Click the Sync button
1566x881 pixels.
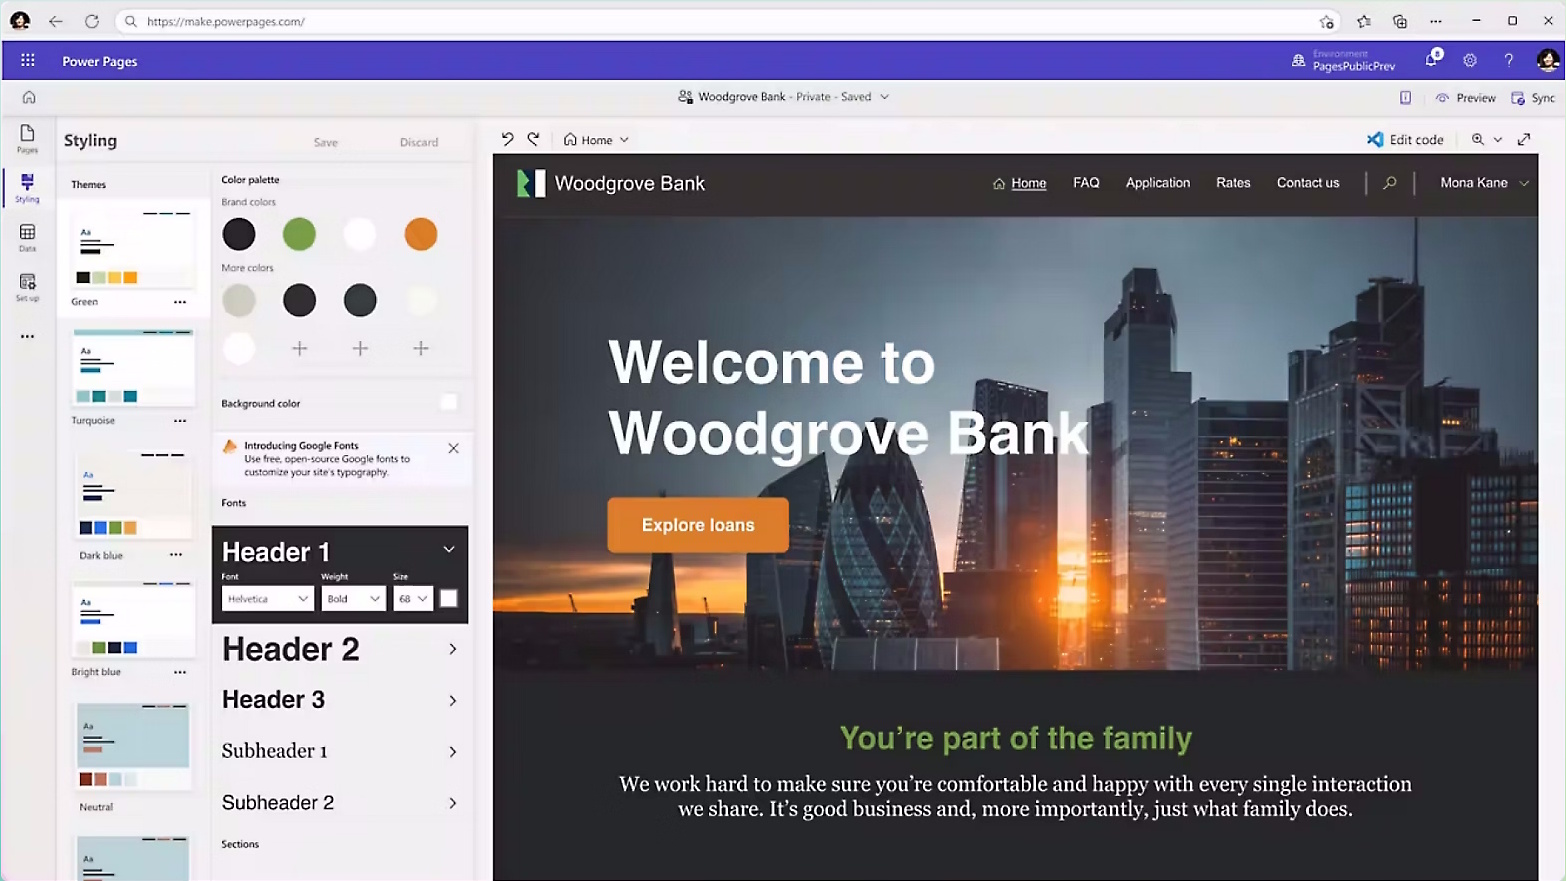(x=1533, y=98)
